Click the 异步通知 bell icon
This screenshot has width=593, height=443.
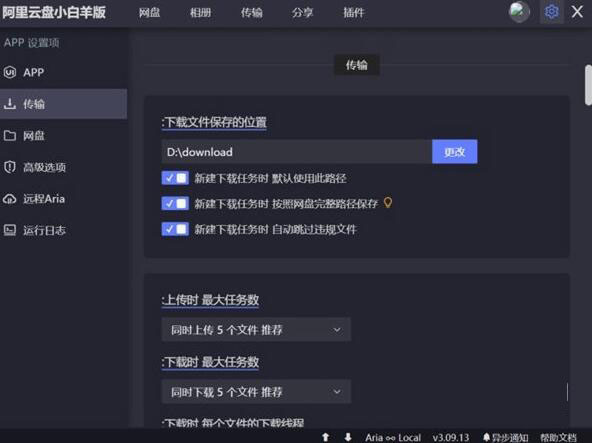tap(486, 437)
